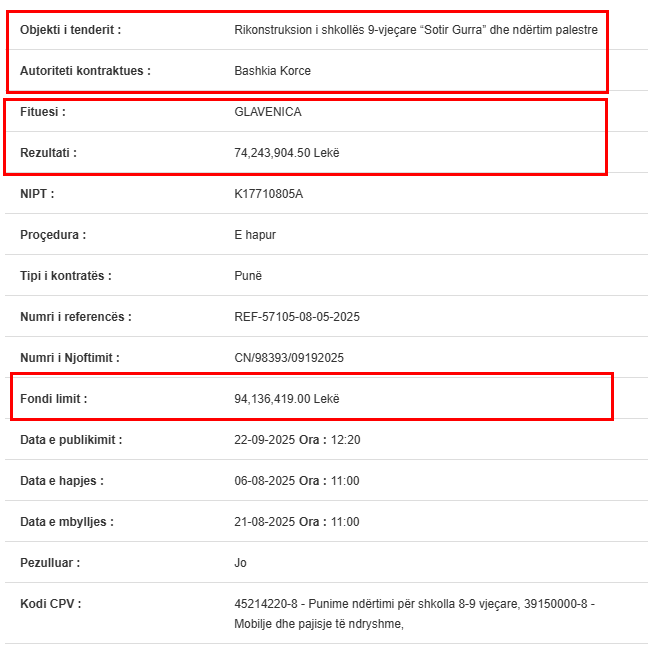
Task: Click the publication date 22-09-2025
Action: coord(263,440)
